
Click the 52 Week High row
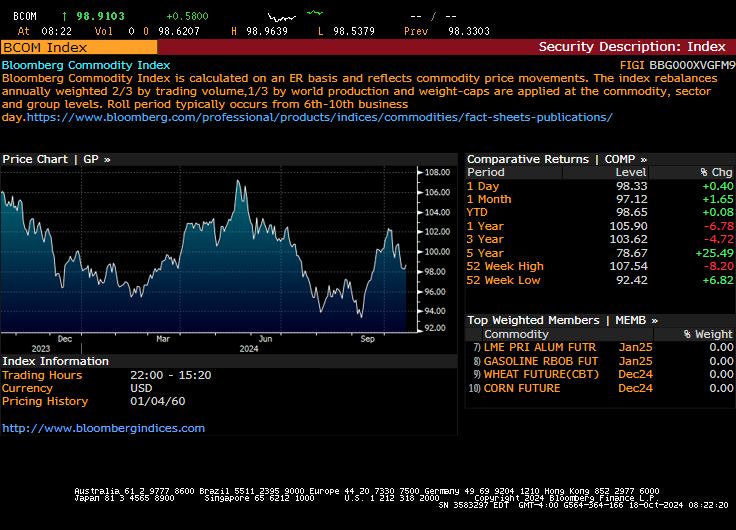click(599, 266)
